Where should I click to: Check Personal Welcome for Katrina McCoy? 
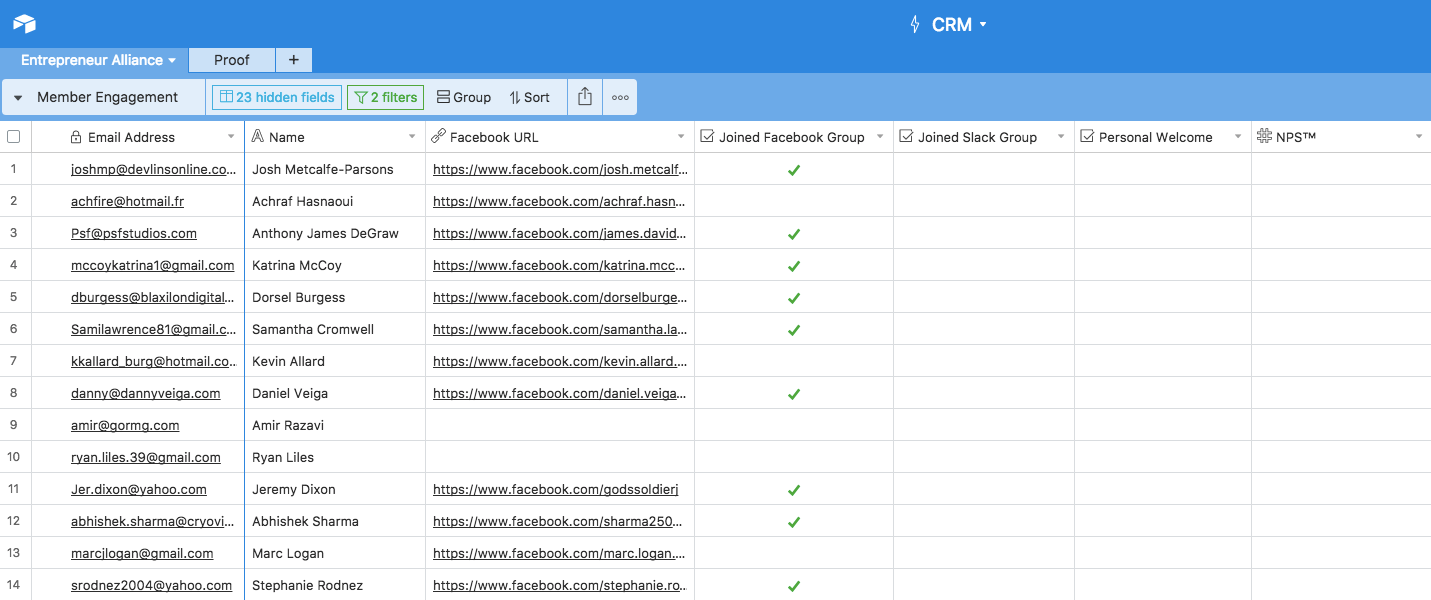coord(1162,266)
